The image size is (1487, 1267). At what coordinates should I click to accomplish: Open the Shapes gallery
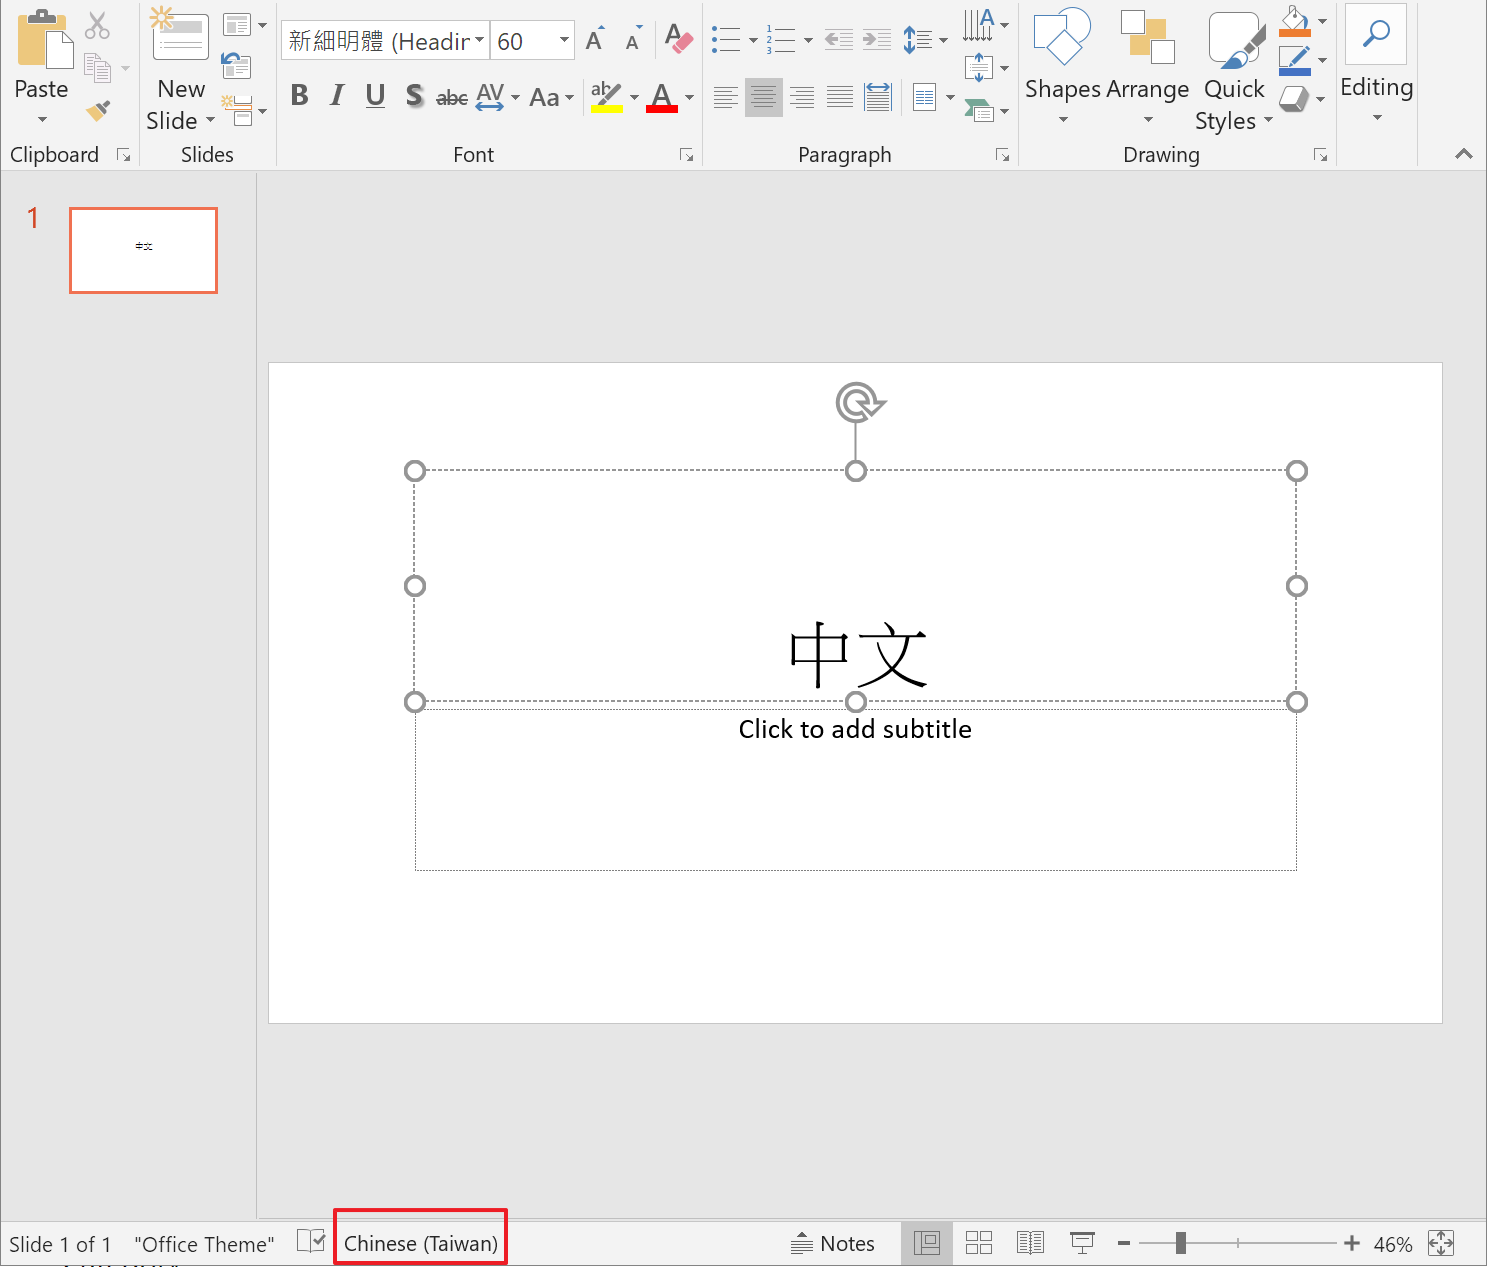(x=1063, y=68)
